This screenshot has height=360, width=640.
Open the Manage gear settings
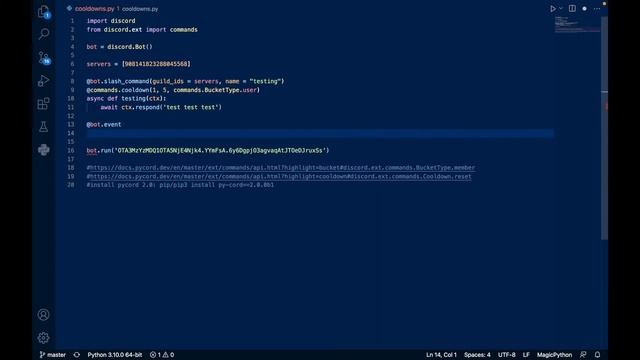pyautogui.click(x=44, y=338)
